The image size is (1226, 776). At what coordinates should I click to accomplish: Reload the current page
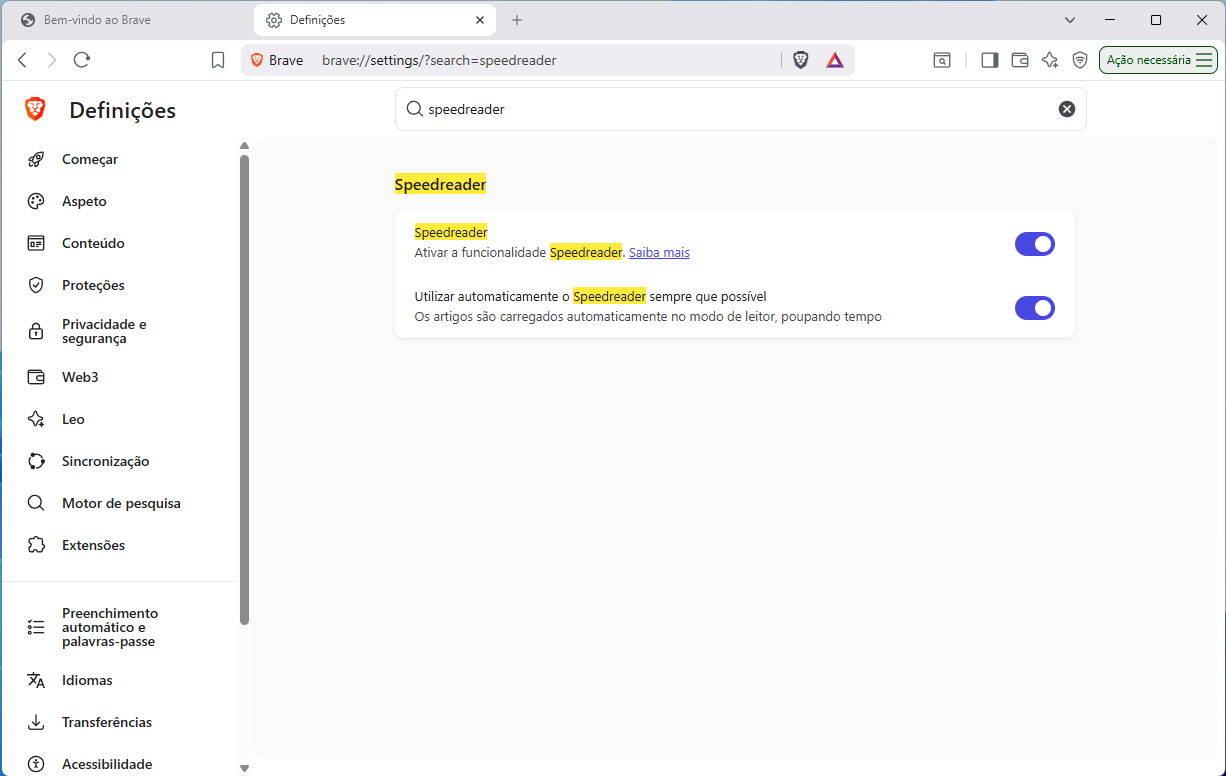coord(82,60)
